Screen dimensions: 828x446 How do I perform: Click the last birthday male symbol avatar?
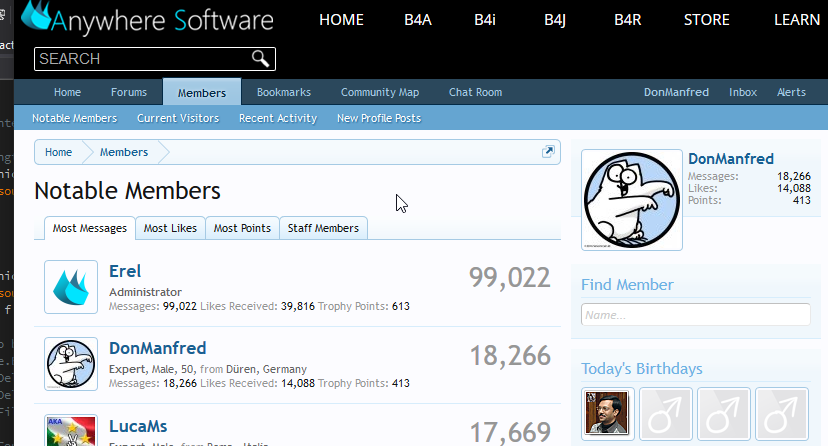pyautogui.click(x=781, y=413)
